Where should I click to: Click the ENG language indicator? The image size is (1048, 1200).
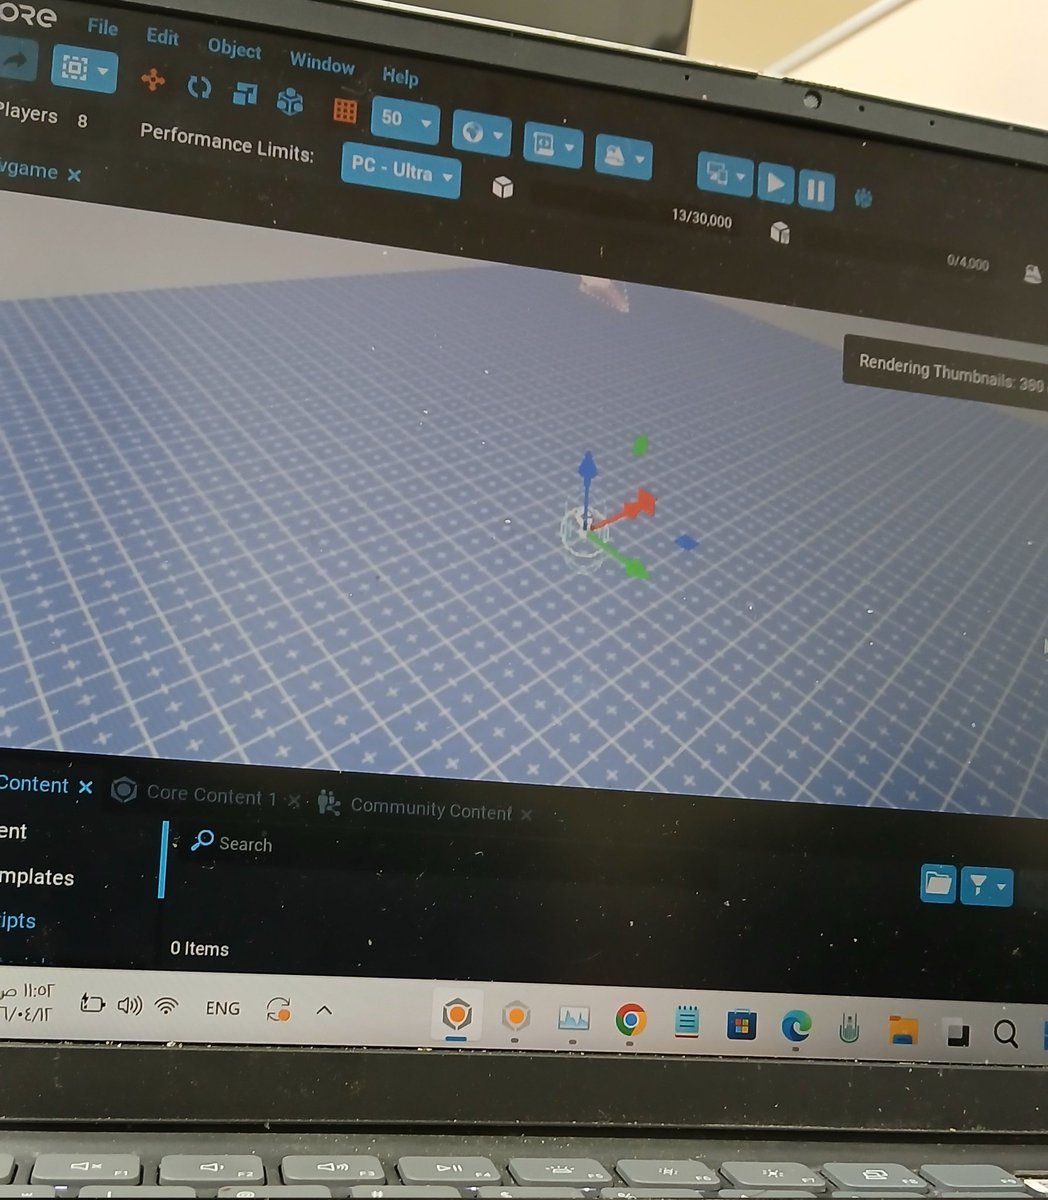click(222, 1008)
